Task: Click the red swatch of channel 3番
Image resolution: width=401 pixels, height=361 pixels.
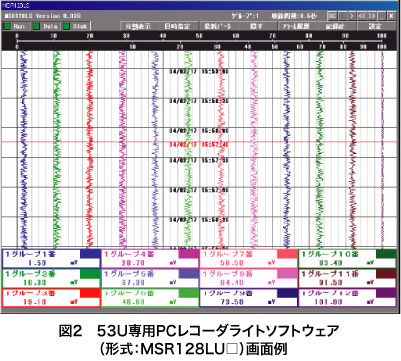Action: [90, 293]
